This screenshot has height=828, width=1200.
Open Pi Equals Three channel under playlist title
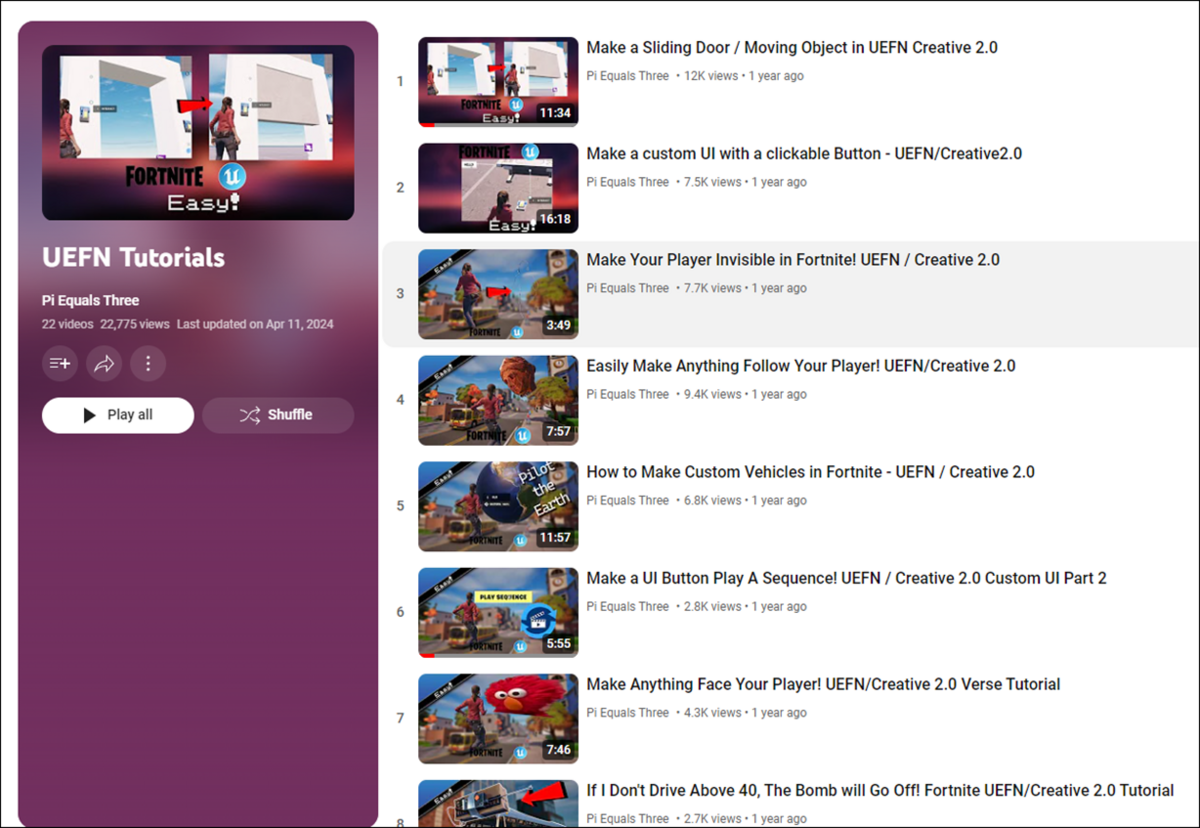(x=90, y=300)
